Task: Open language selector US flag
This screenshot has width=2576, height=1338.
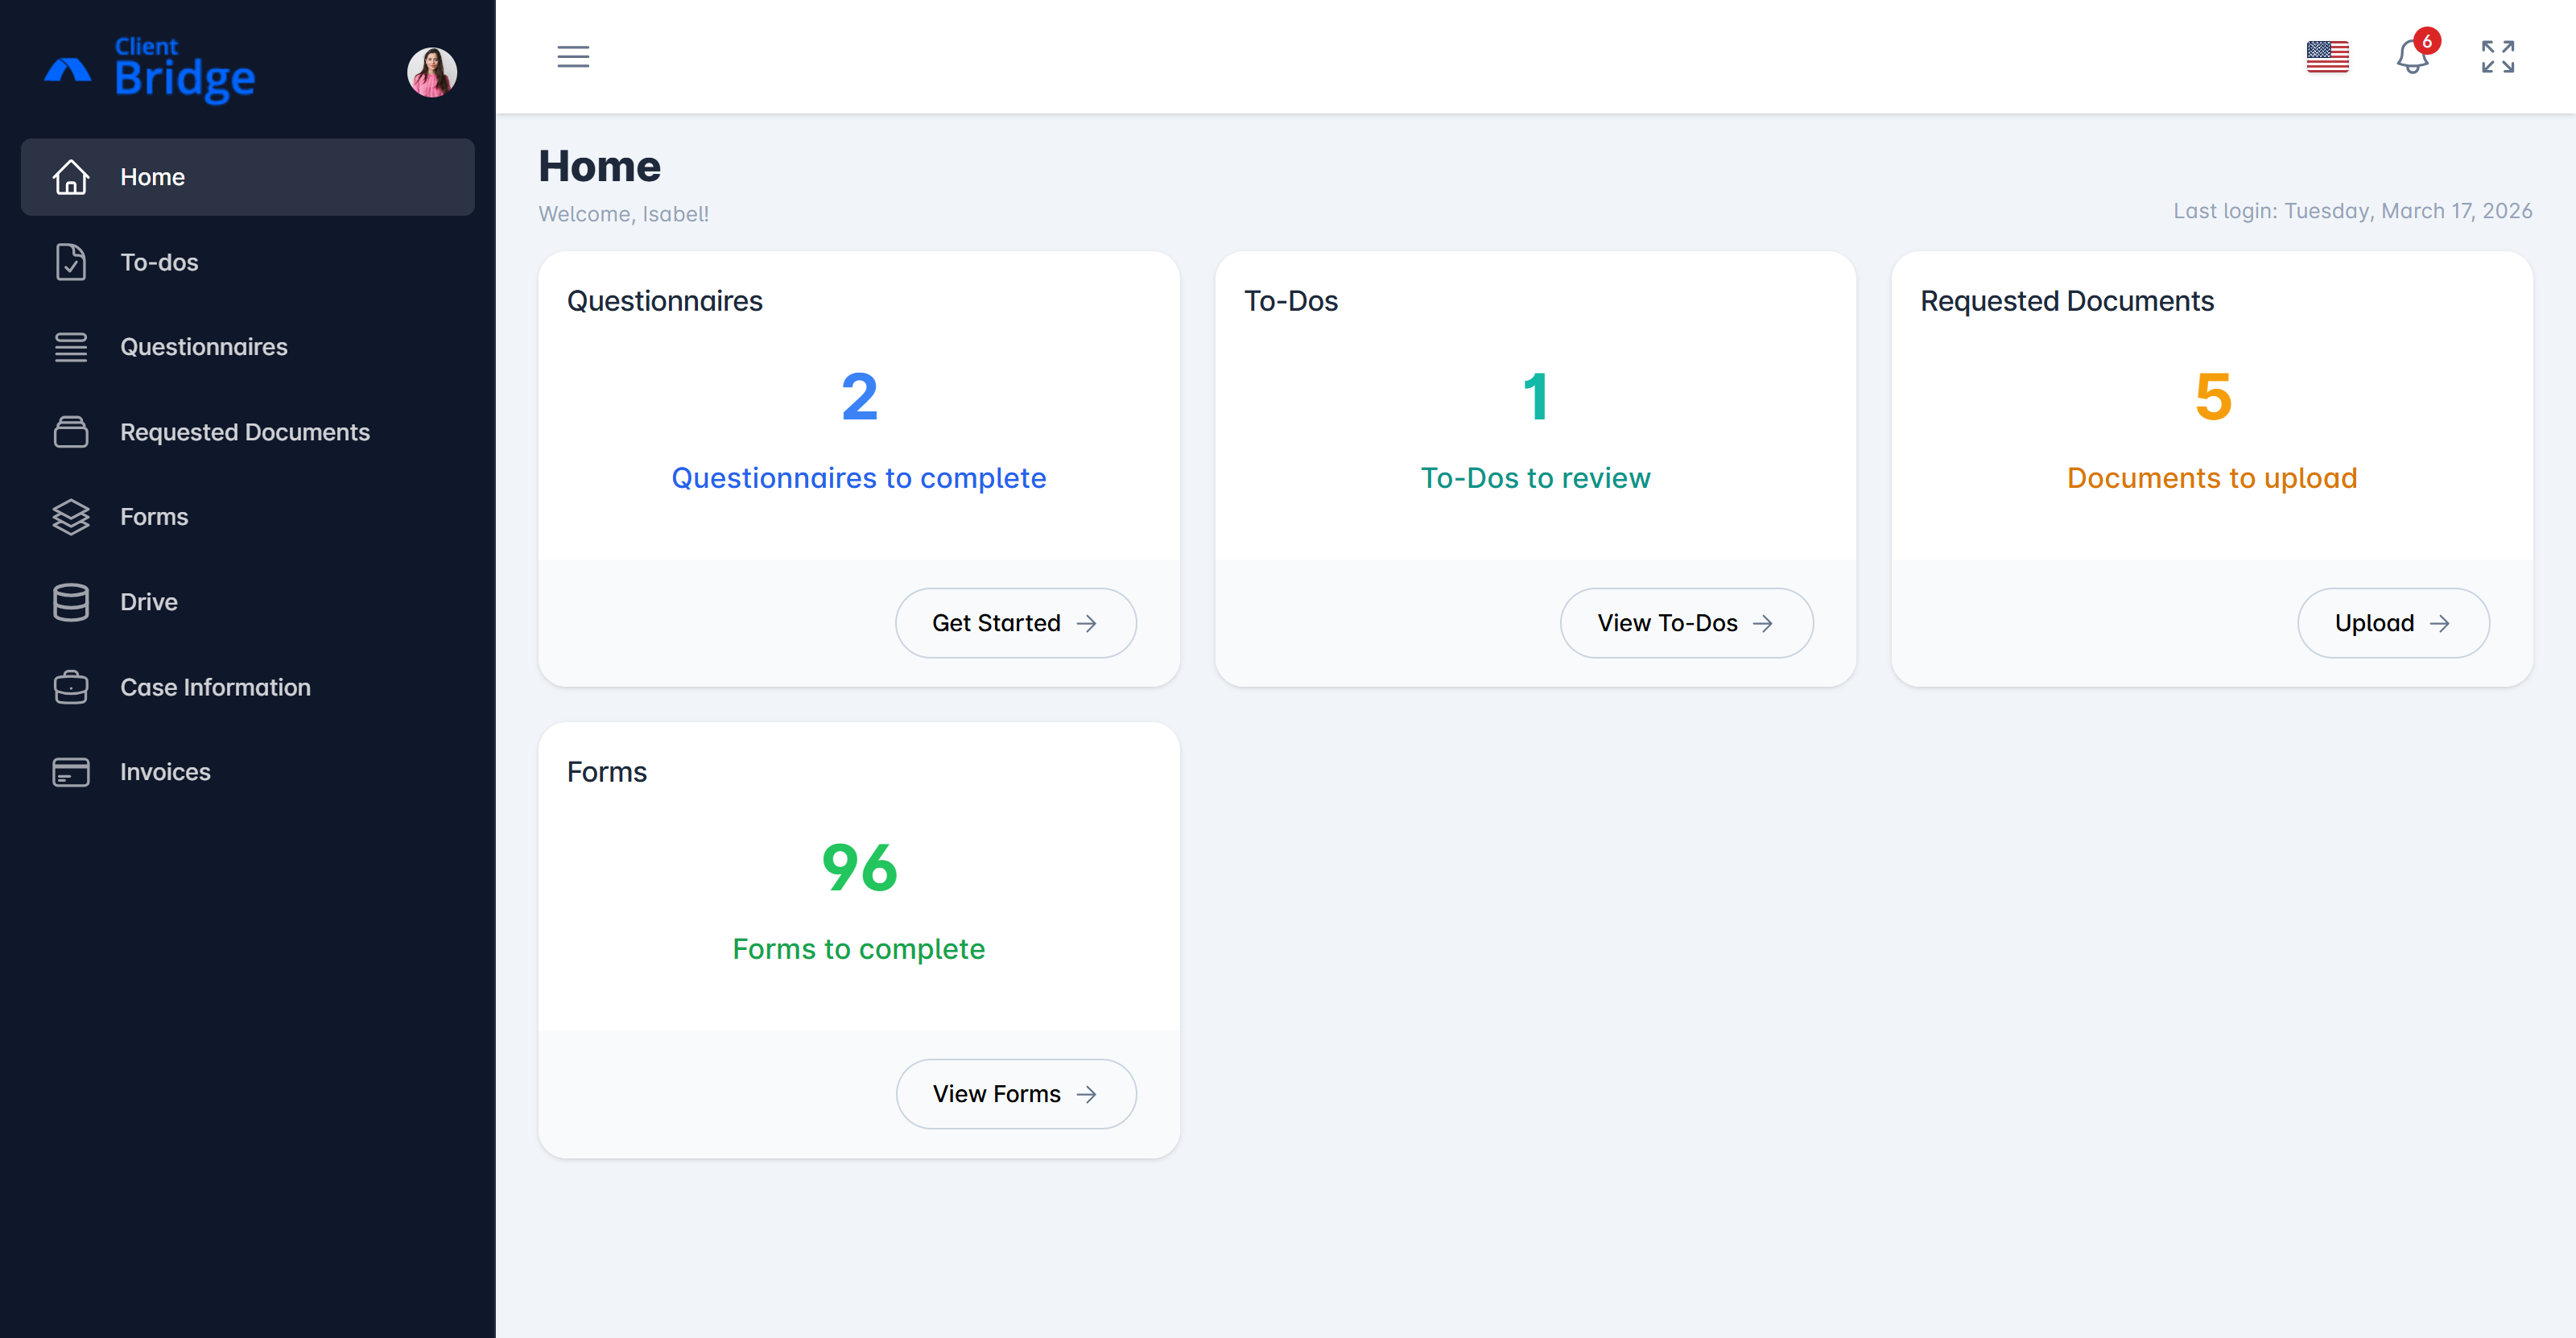Action: (x=2327, y=57)
